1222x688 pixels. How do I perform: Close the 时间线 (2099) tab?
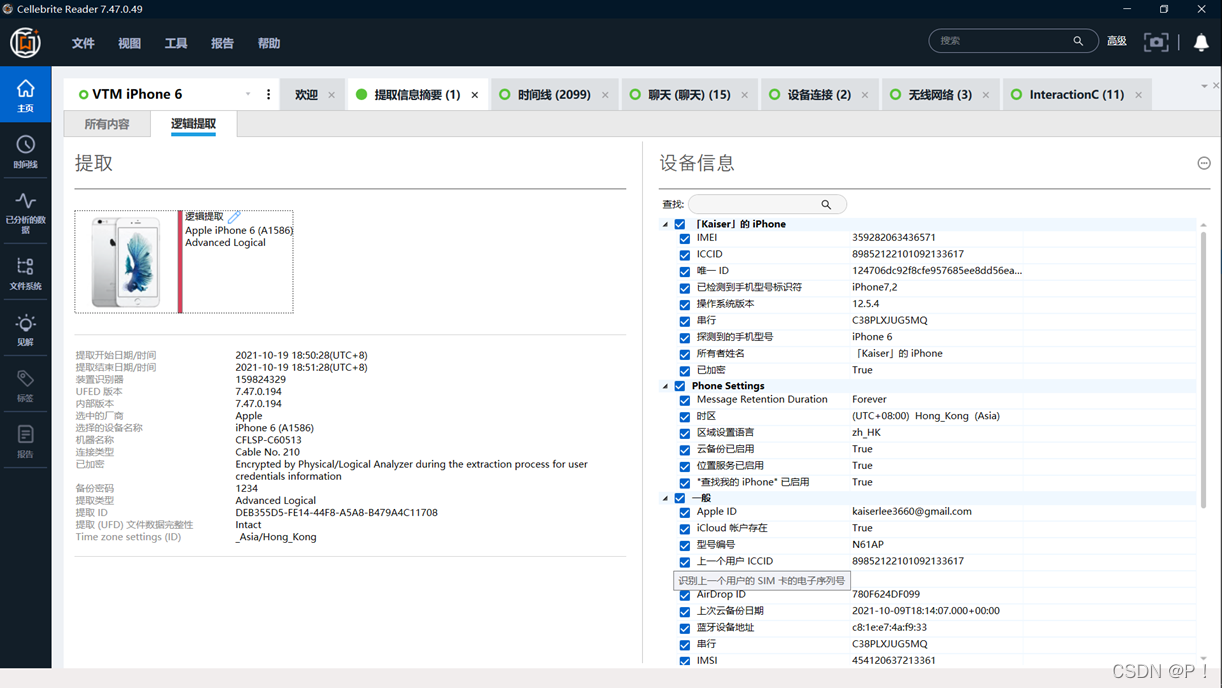coord(605,95)
